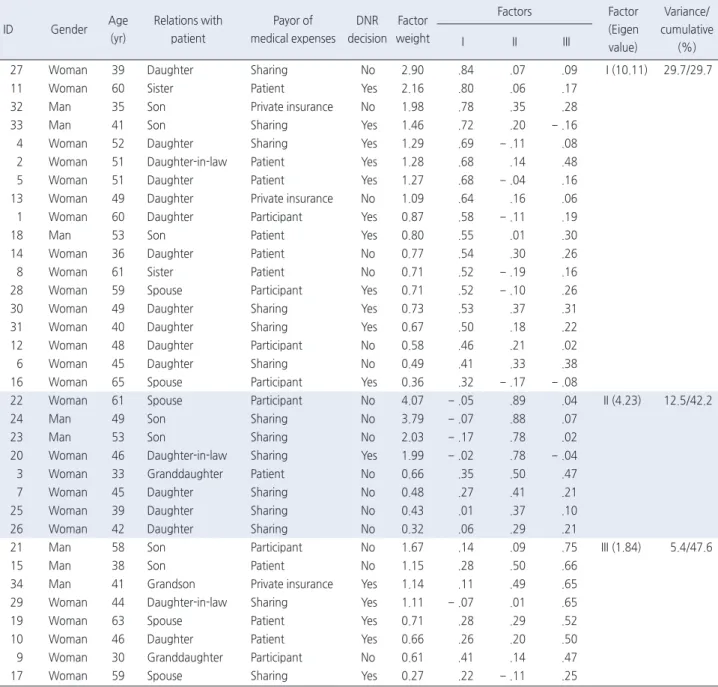The width and height of the screenshot is (718, 687).
Task: Click the 'DNR decision' column header
Action: (367, 30)
